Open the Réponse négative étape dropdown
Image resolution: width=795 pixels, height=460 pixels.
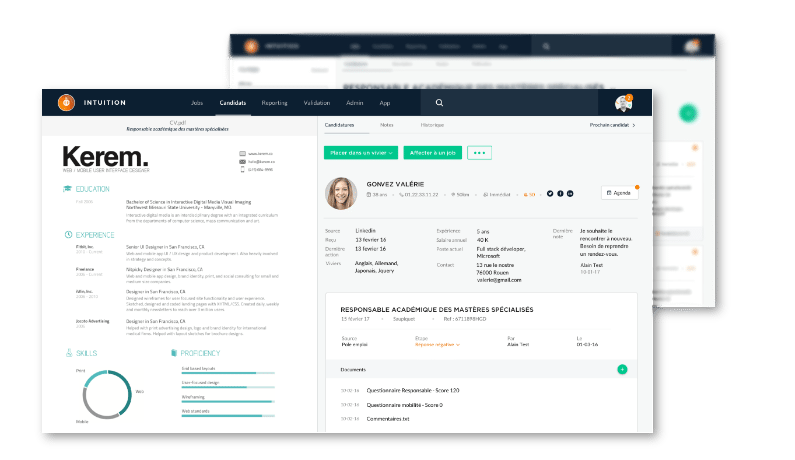point(438,345)
